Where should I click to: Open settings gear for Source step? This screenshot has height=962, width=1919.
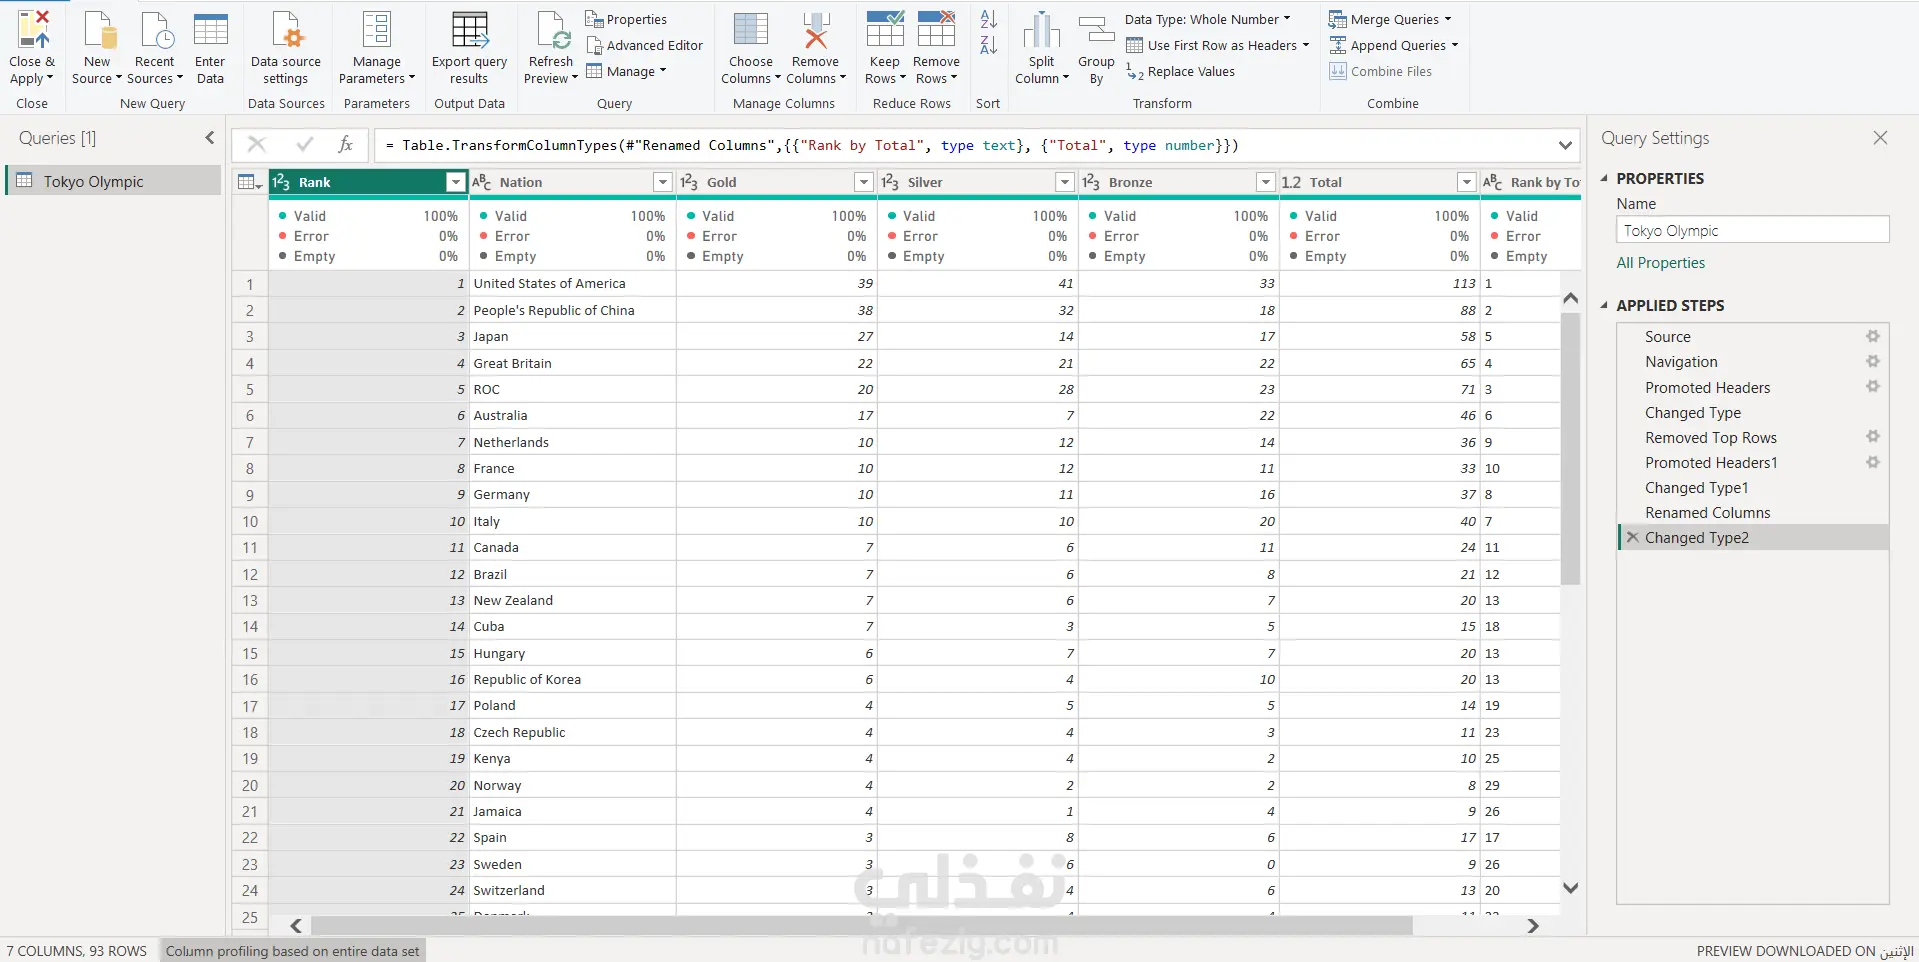1873,336
